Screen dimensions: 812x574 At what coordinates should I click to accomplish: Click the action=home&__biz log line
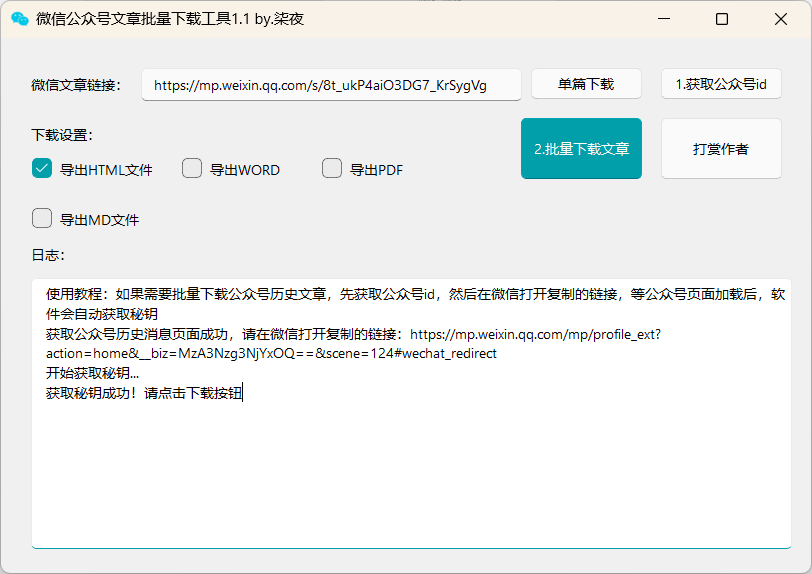[271, 353]
